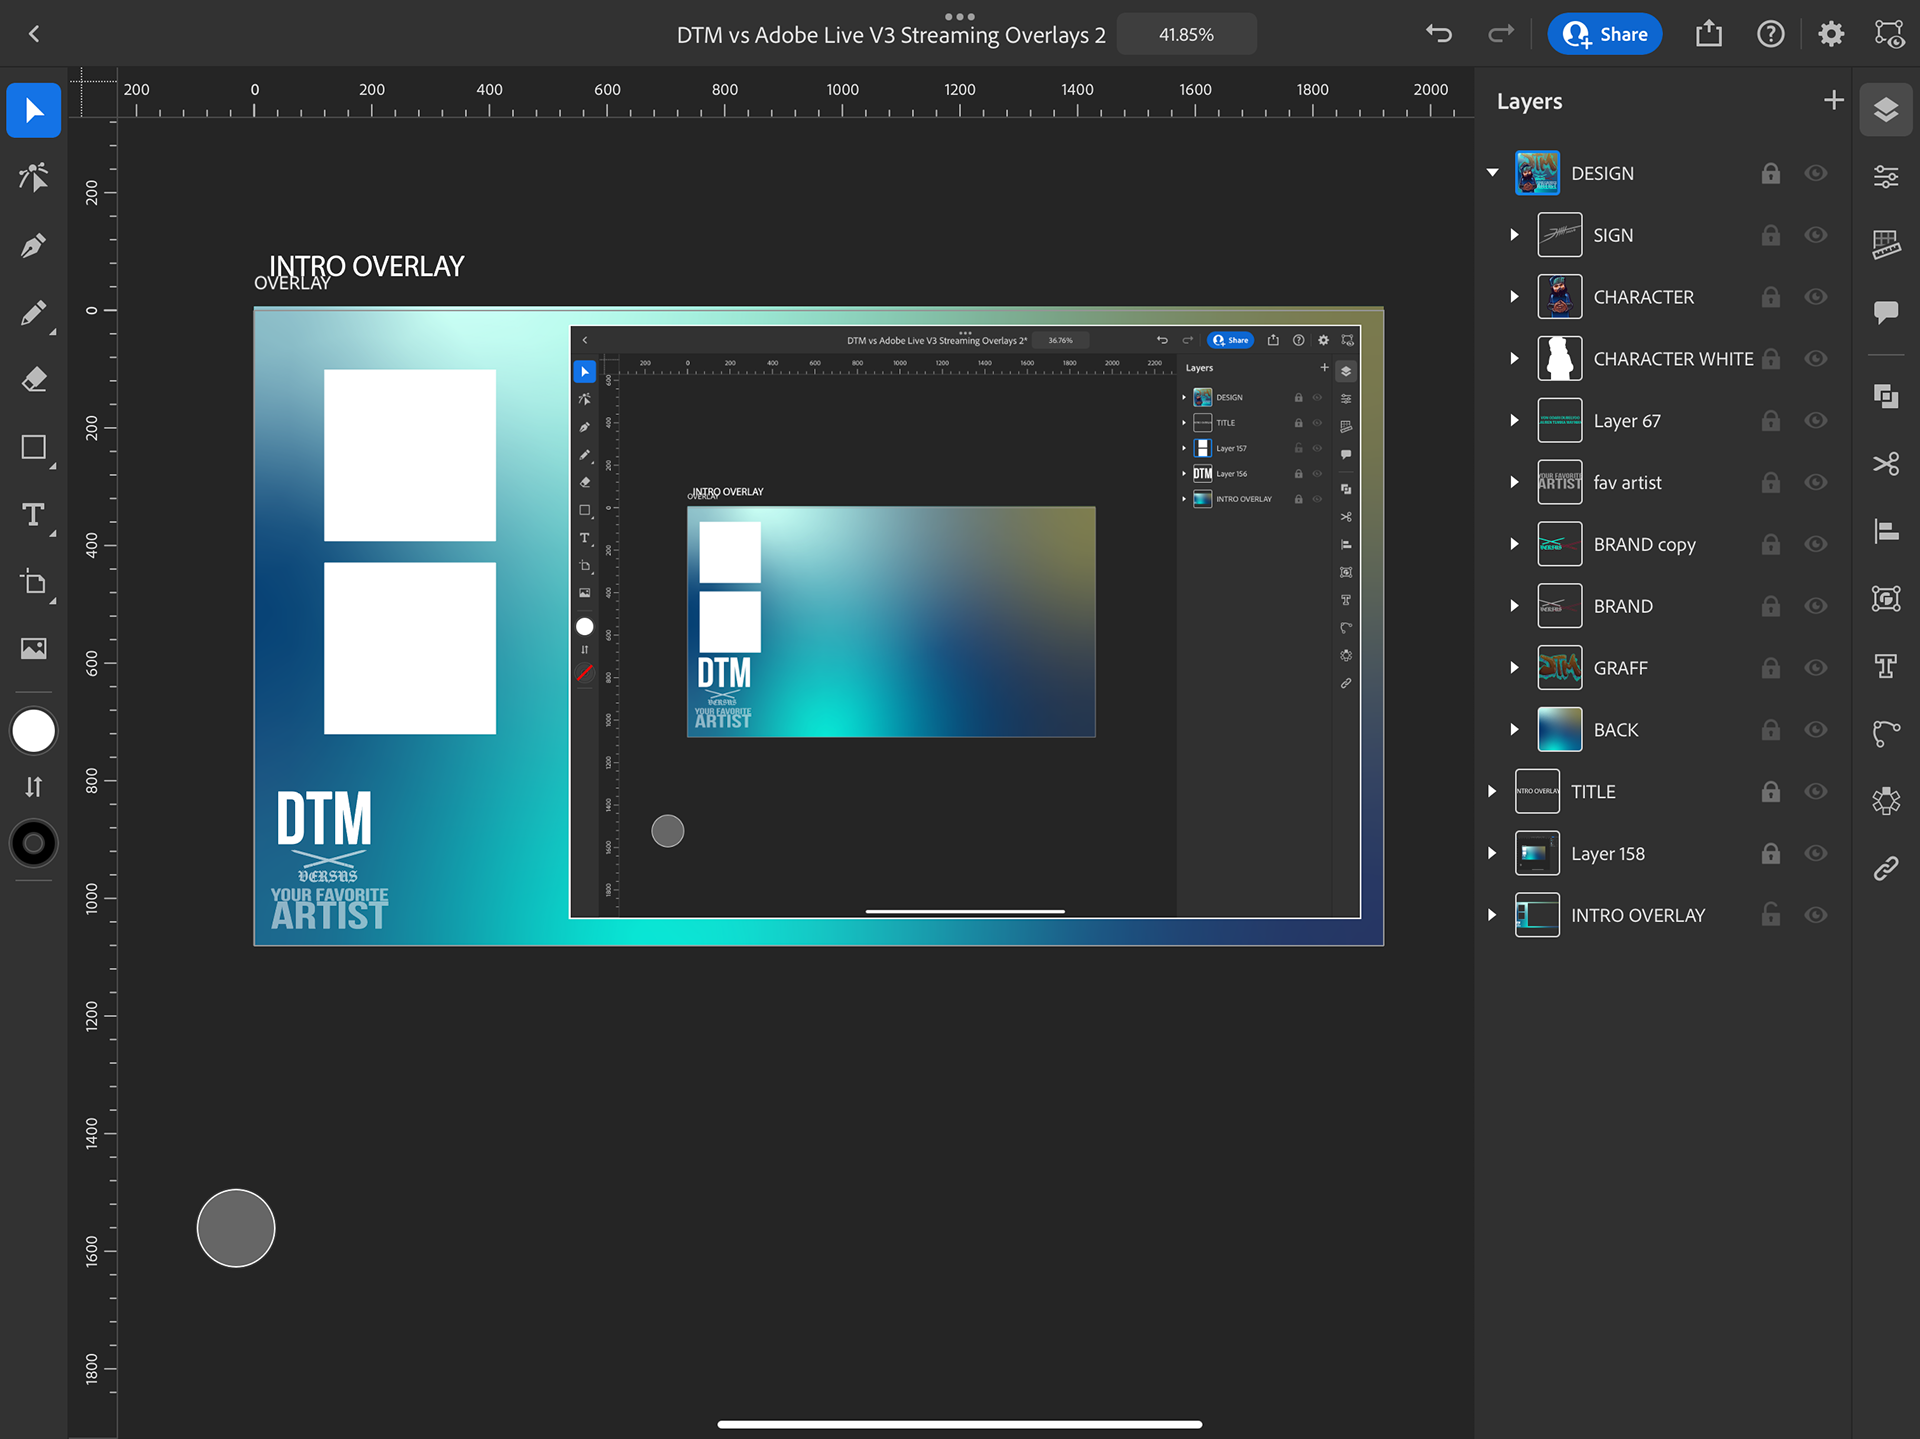Hide the INTRO OVERLAY layer

pos(1816,915)
